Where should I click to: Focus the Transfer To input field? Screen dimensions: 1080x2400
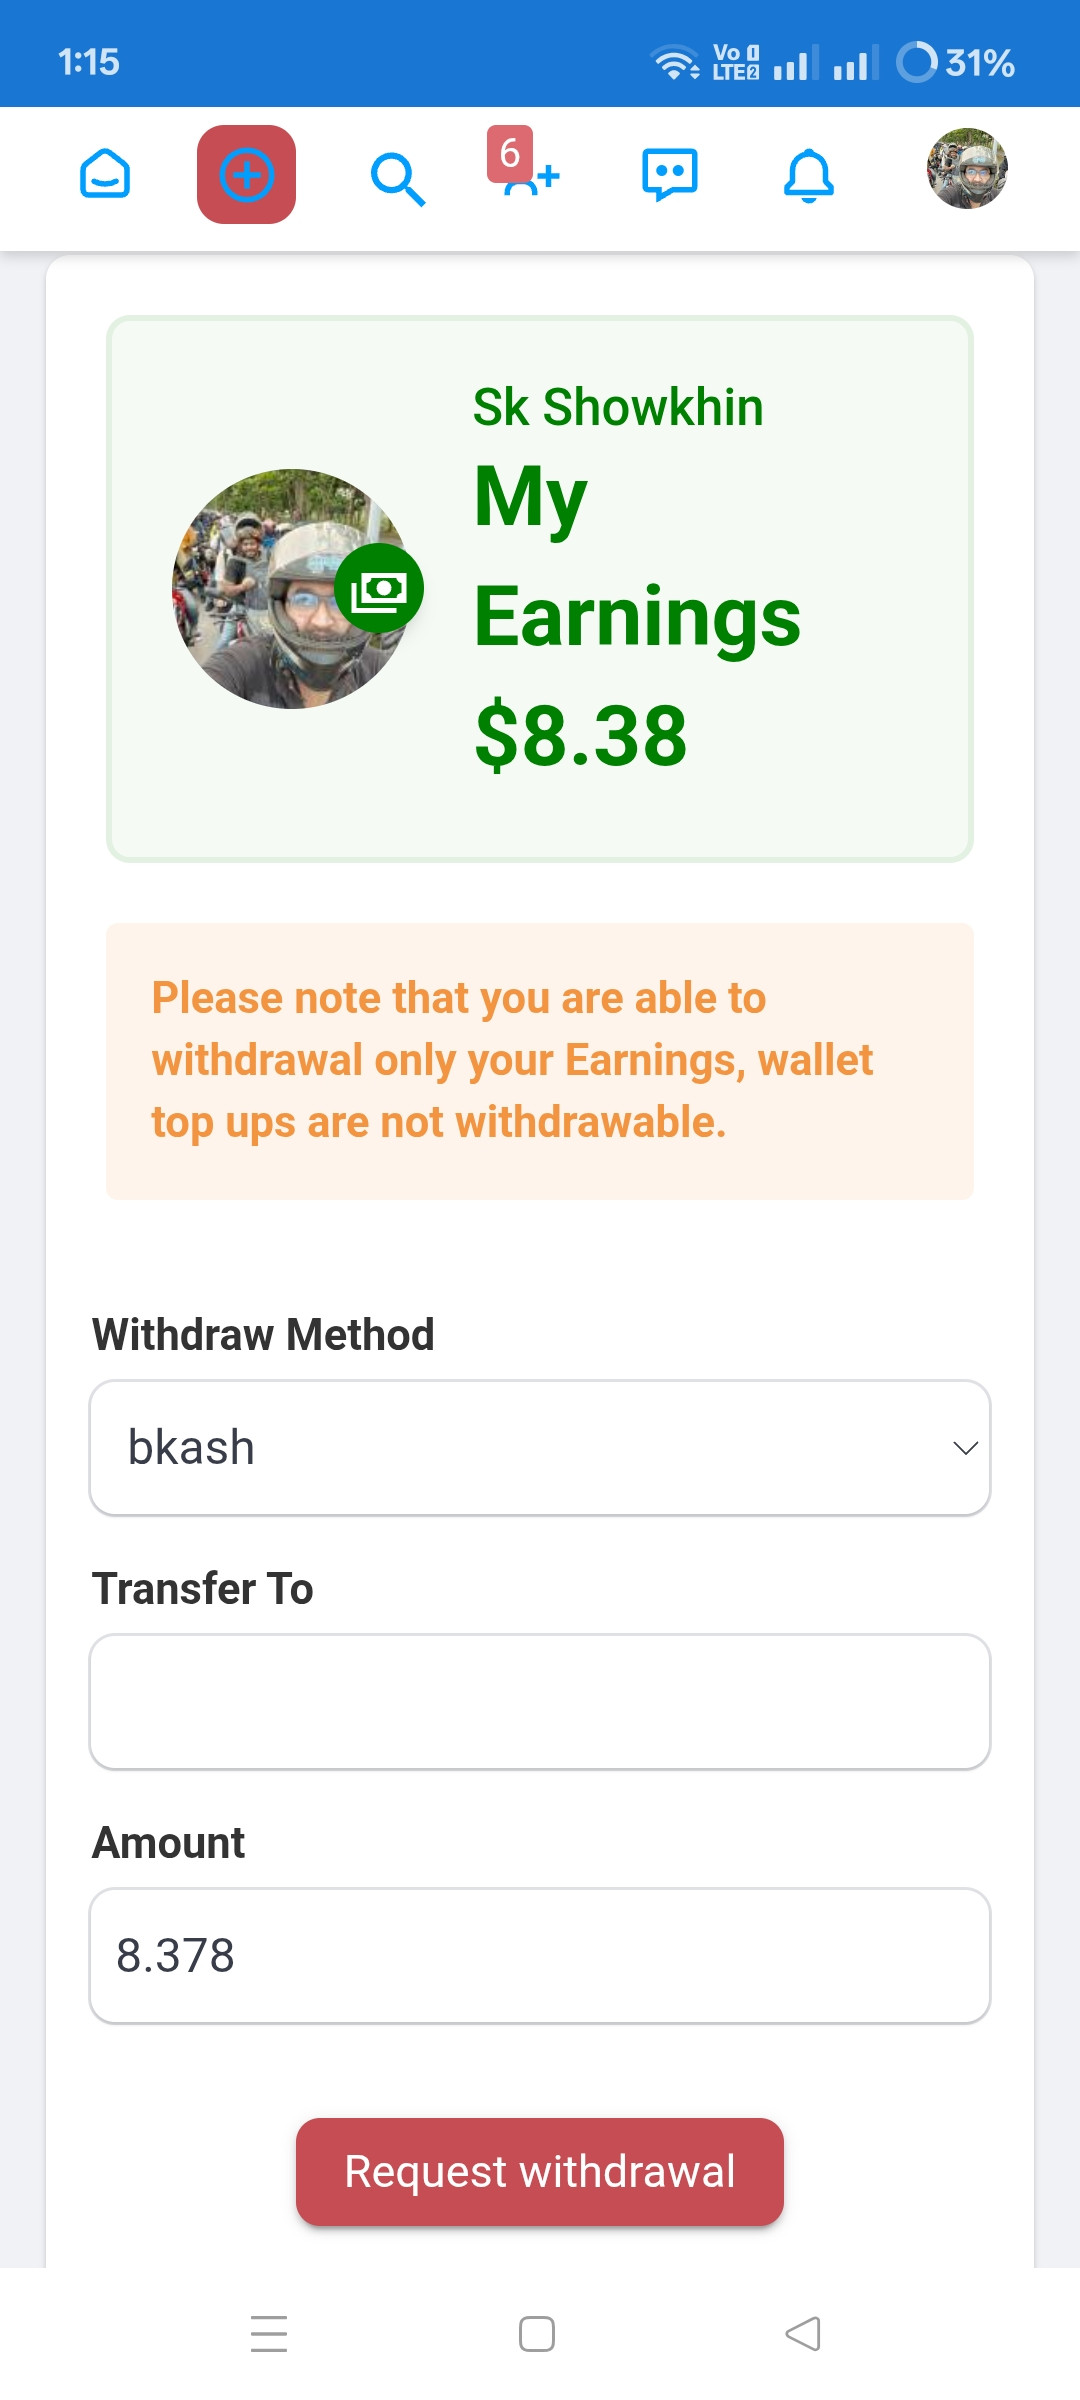540,1702
